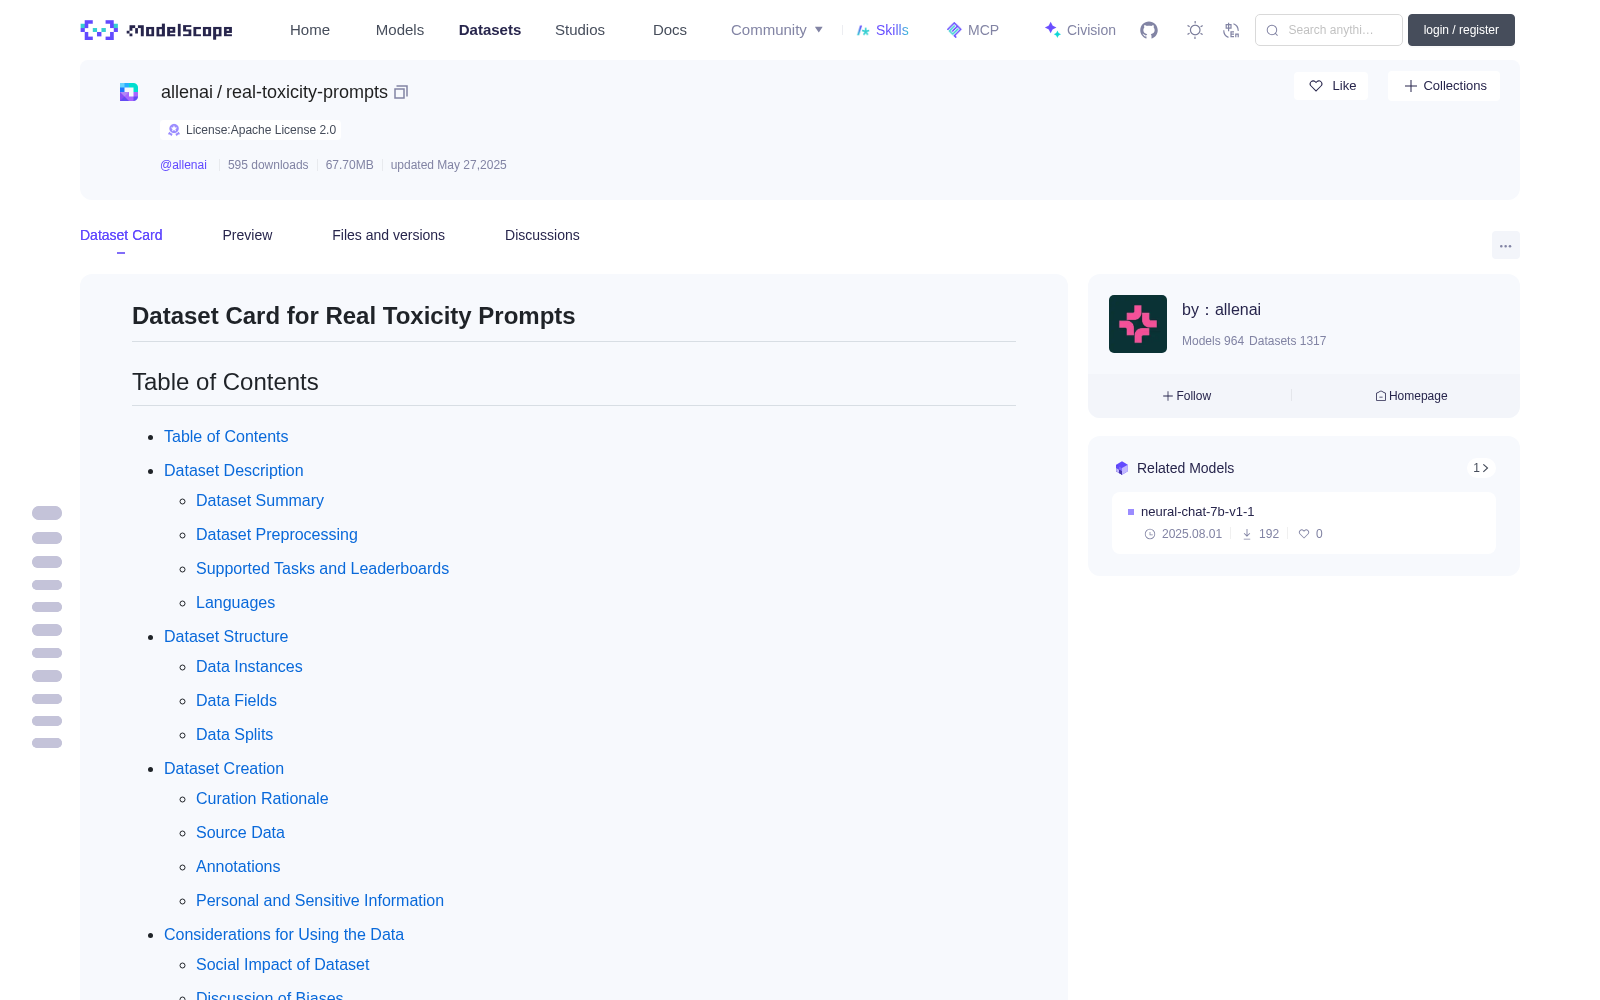The image size is (1600, 1000).
Task: Open the three-dot more options menu
Action: click(1505, 245)
